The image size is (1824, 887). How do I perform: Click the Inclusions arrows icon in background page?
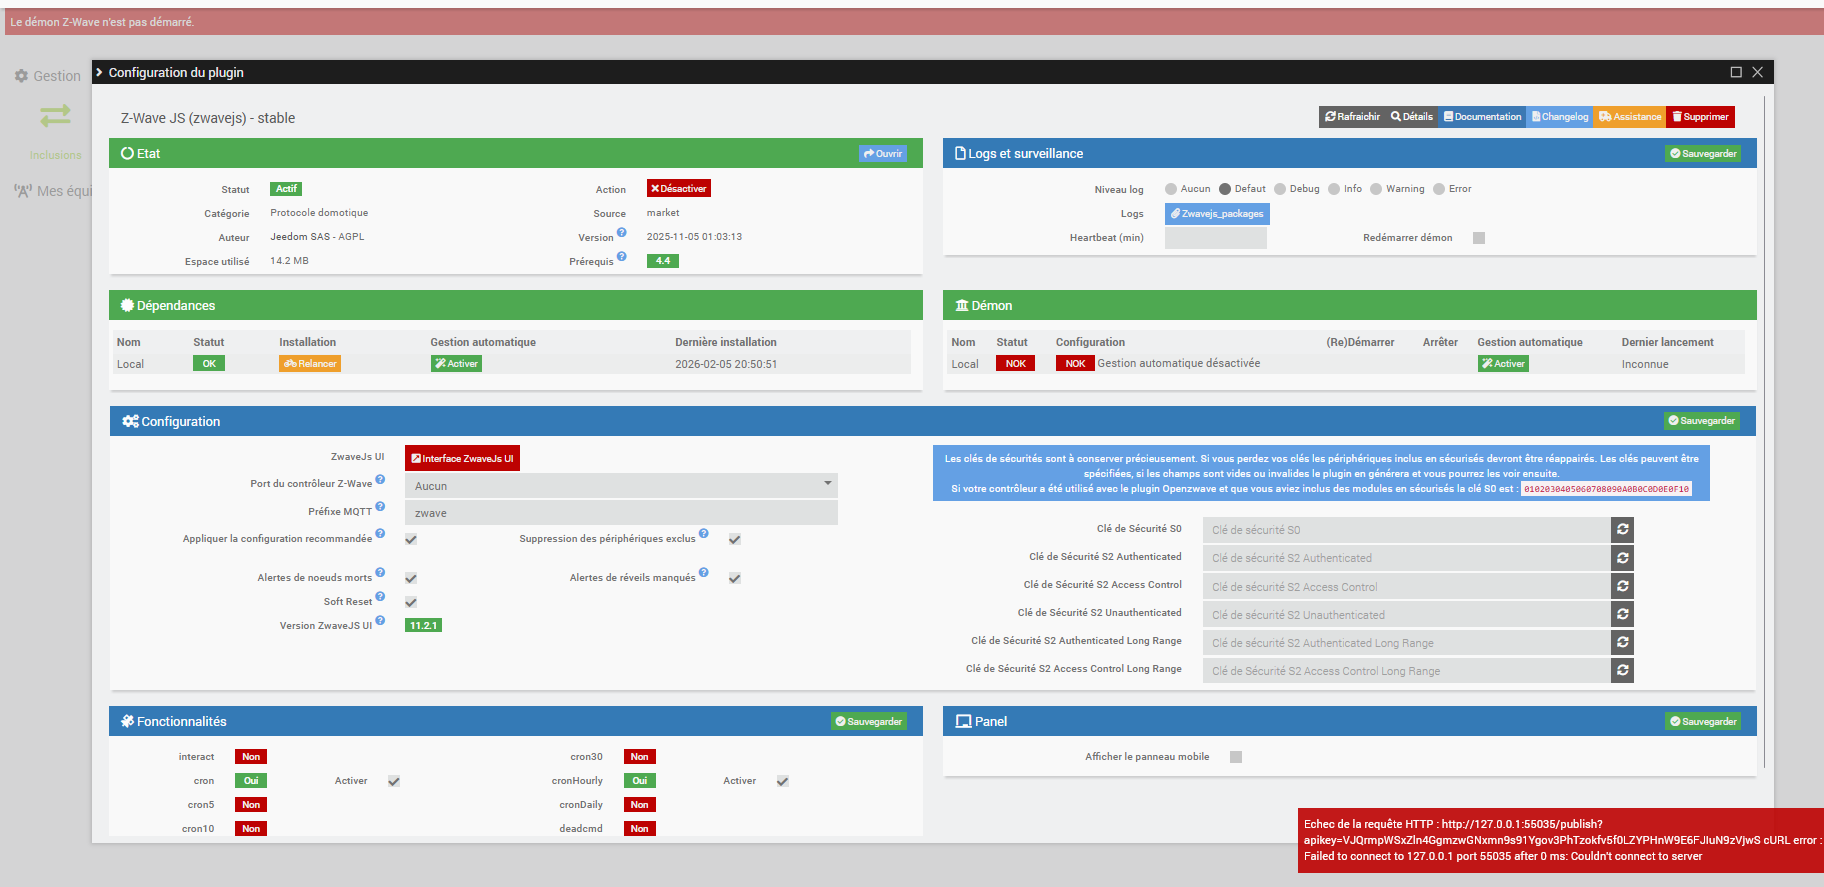pyautogui.click(x=55, y=116)
